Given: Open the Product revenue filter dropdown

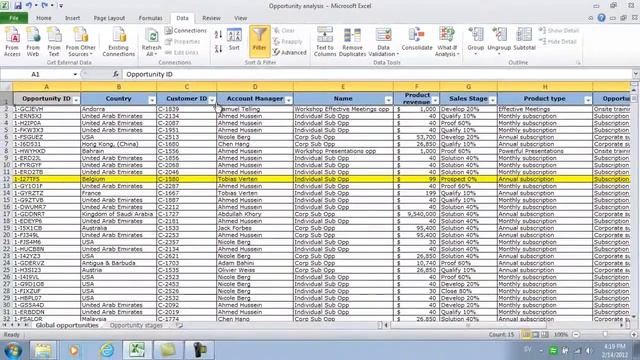Looking at the screenshot, I should coord(435,100).
